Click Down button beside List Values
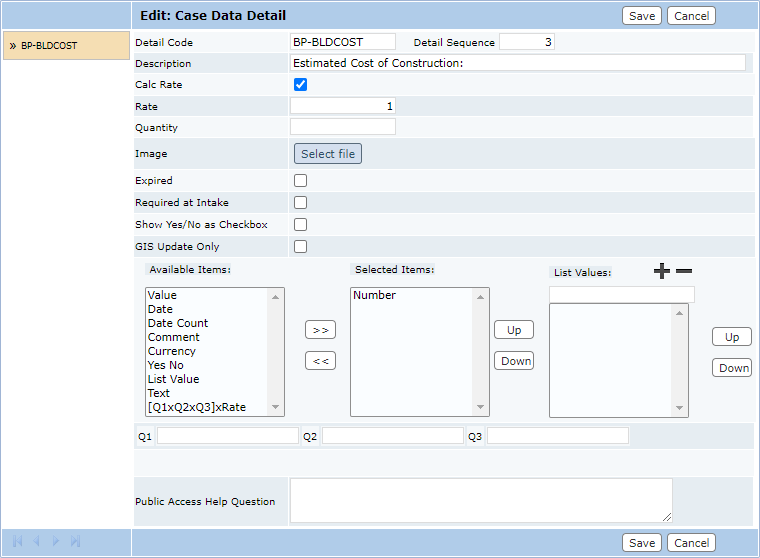Viewport: 760px width, 558px height. [x=731, y=368]
